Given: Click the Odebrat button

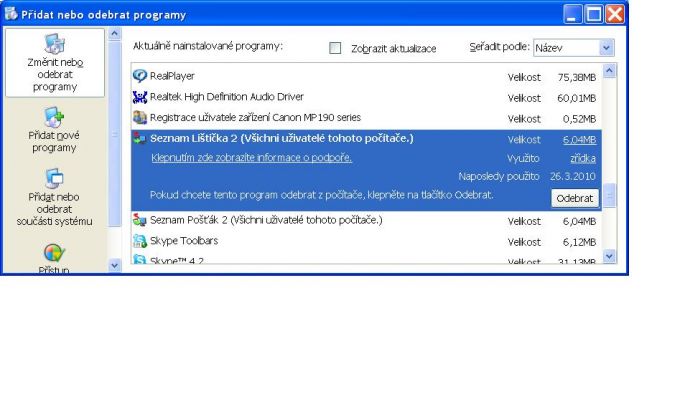Looking at the screenshot, I should coord(574,198).
